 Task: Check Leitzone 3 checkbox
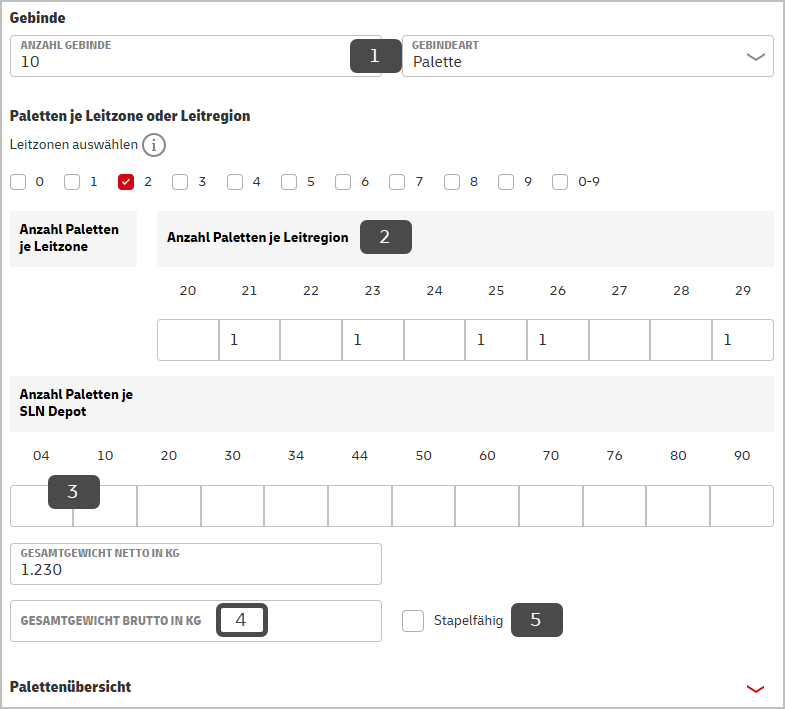[180, 182]
